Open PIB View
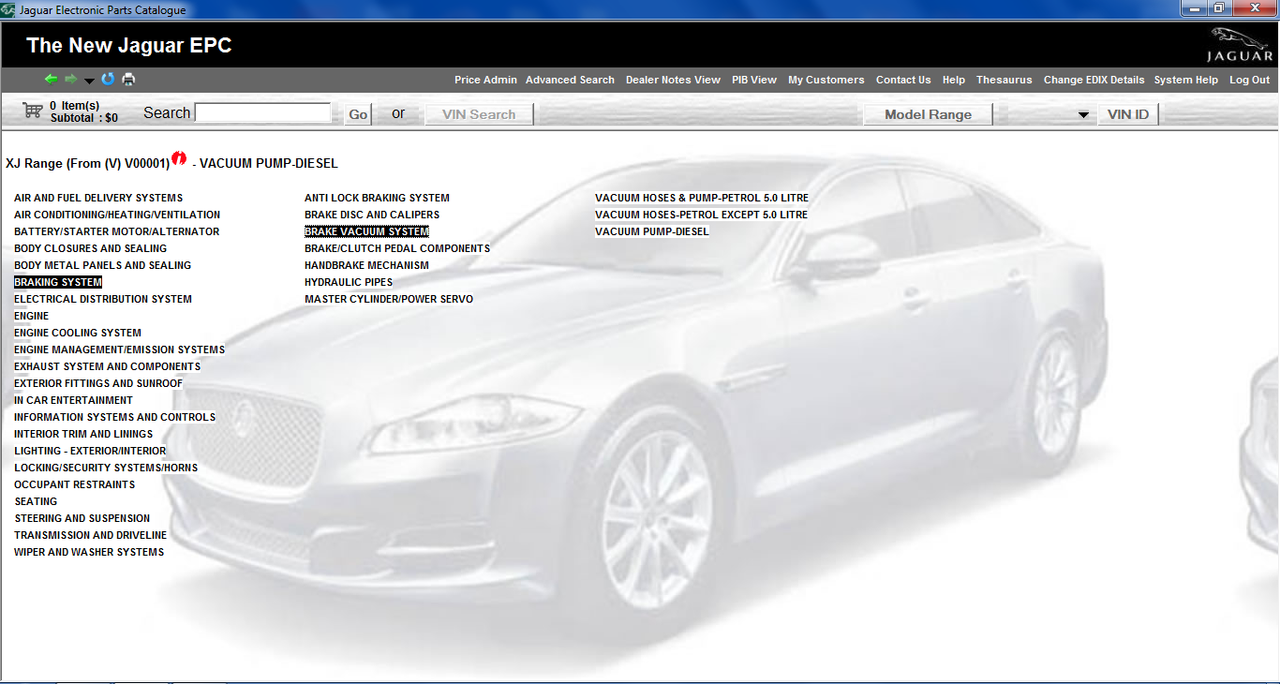This screenshot has width=1280, height=684. click(x=754, y=80)
